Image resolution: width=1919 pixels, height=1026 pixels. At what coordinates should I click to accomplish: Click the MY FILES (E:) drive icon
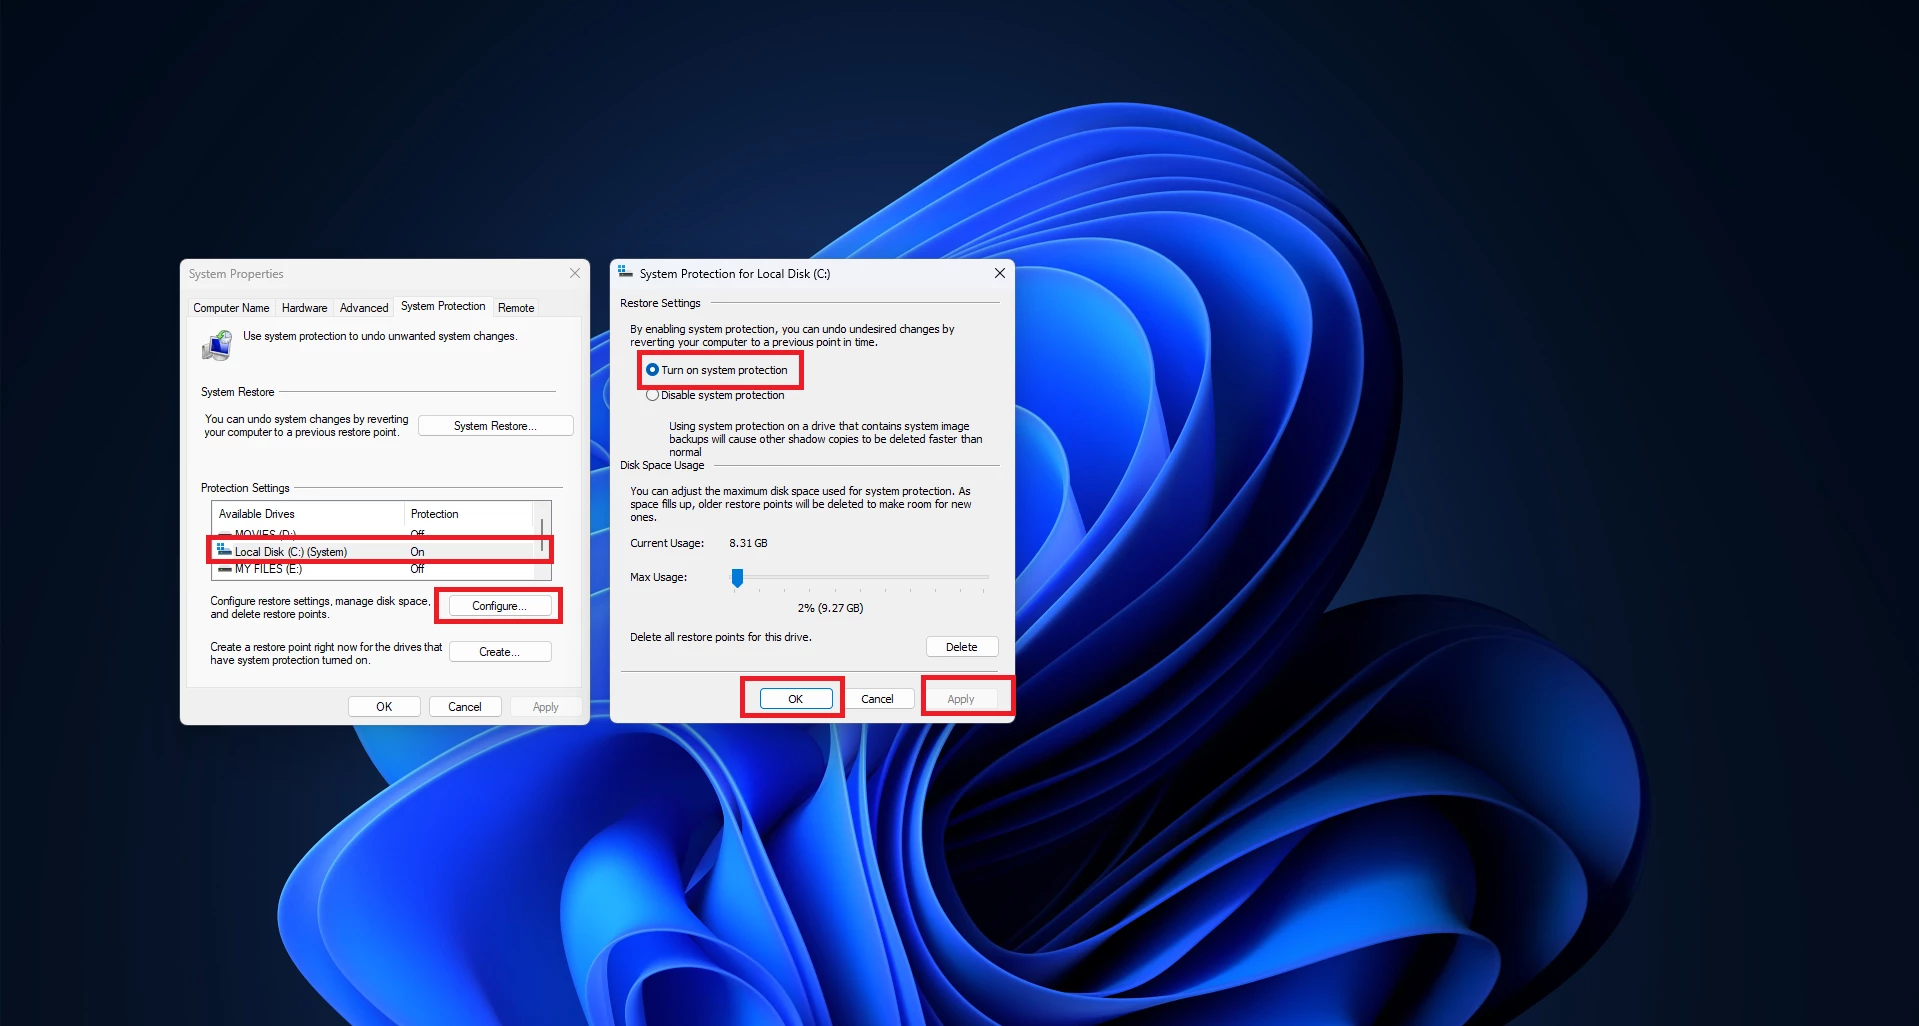pyautogui.click(x=225, y=569)
